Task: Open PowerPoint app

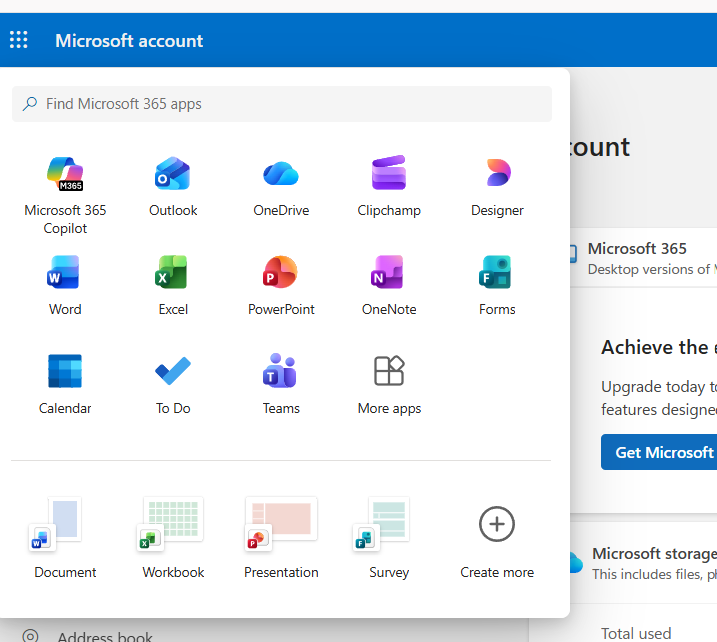Action: pos(281,285)
